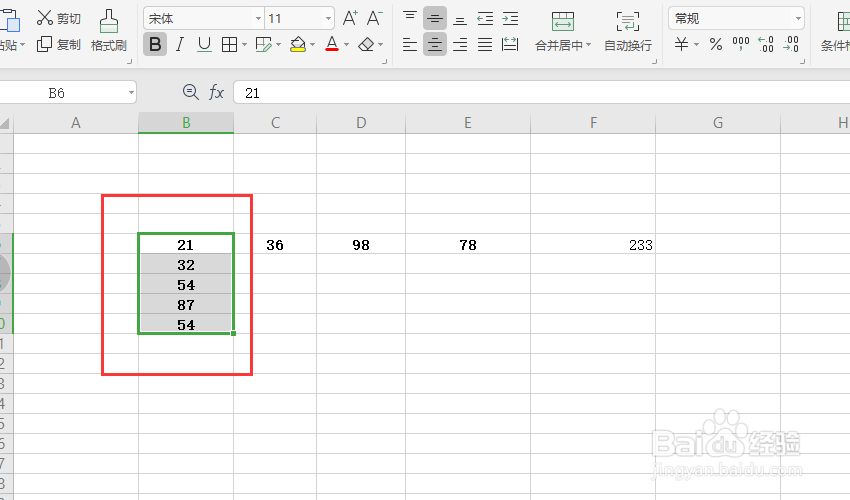850x500 pixels.
Task: Click the formula bar showing 21
Action: point(542,93)
